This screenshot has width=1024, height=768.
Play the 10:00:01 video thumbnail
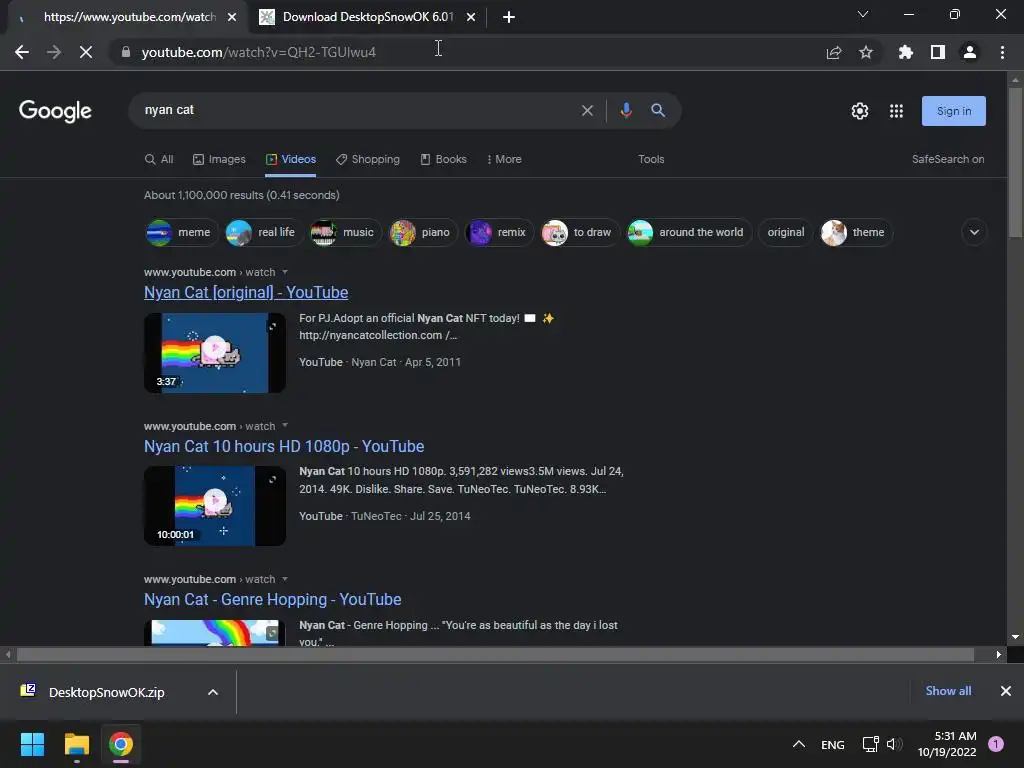215,506
